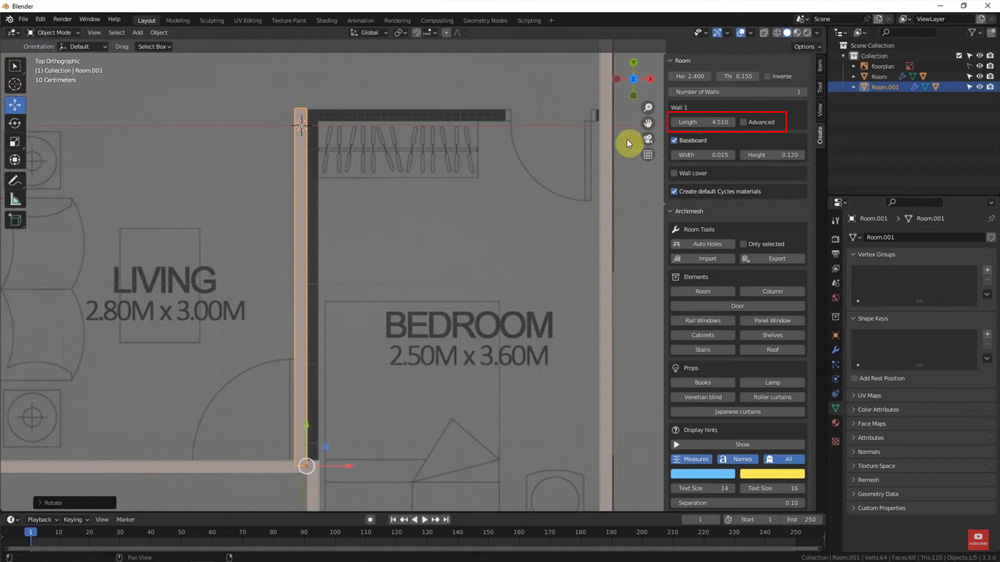Enable the Wall cover checkbox
The width and height of the screenshot is (1000, 562).
click(674, 174)
